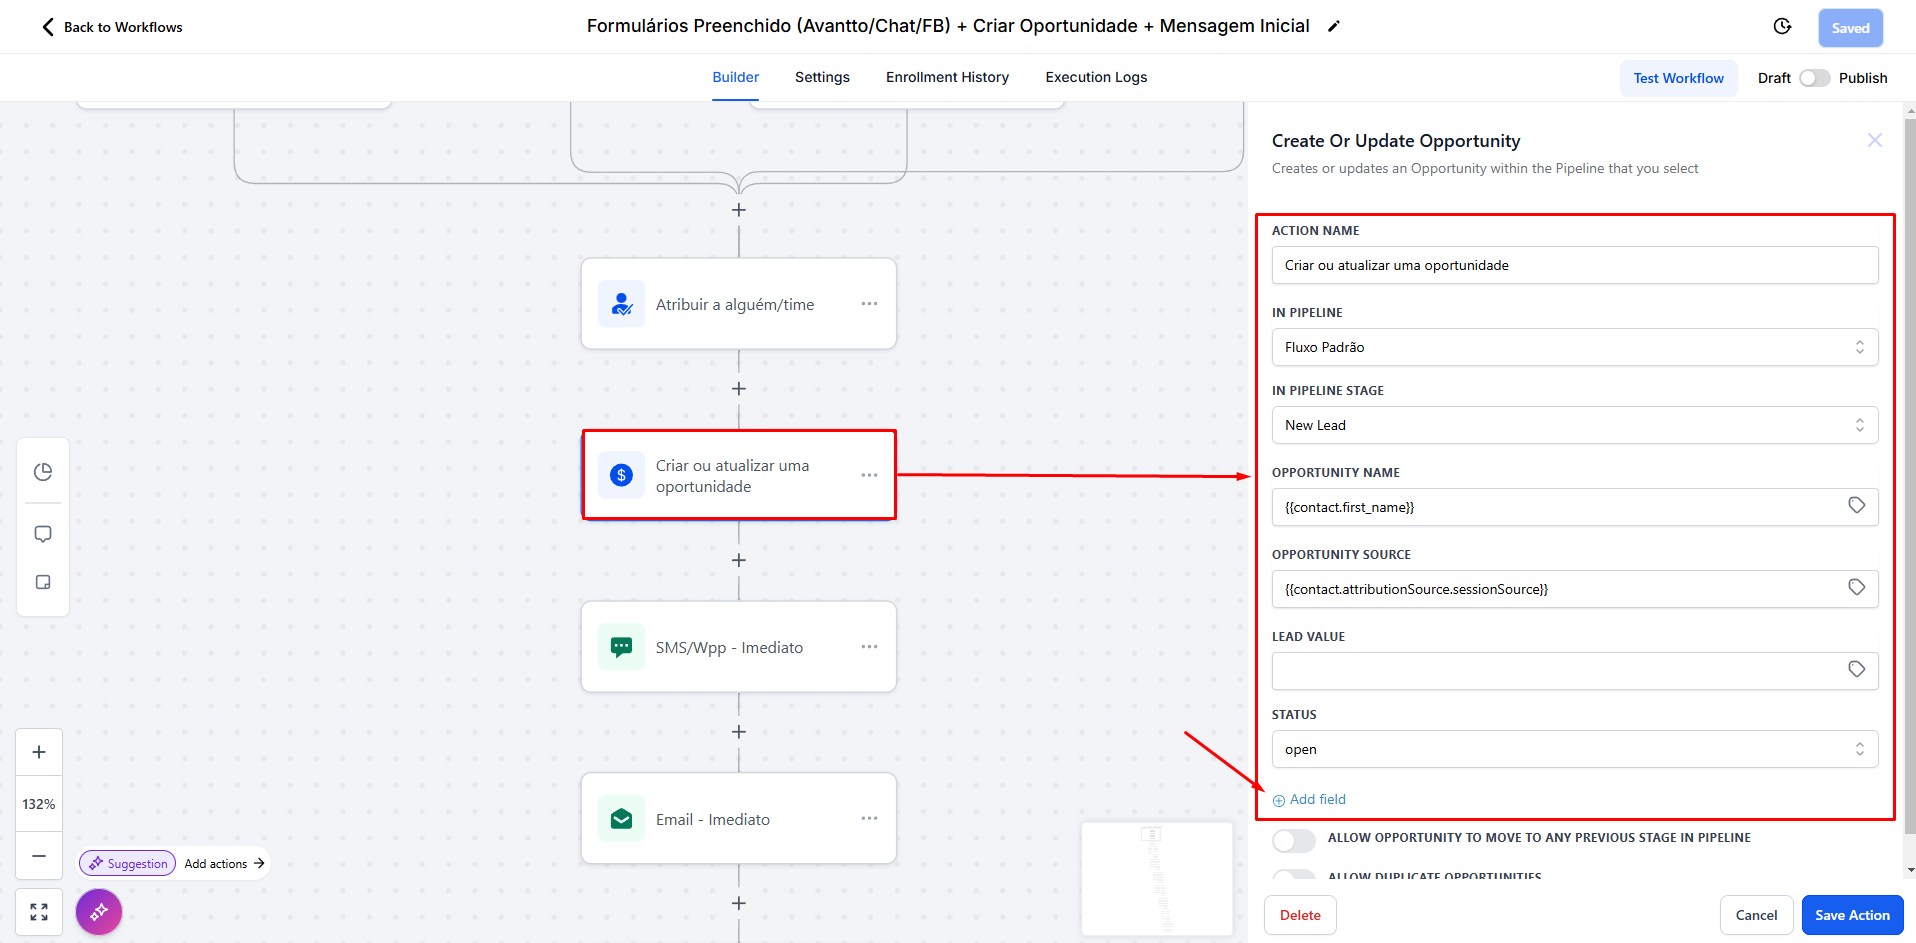The width and height of the screenshot is (1916, 943).
Task: Click the stats pie icon in left sidebar
Action: point(43,472)
